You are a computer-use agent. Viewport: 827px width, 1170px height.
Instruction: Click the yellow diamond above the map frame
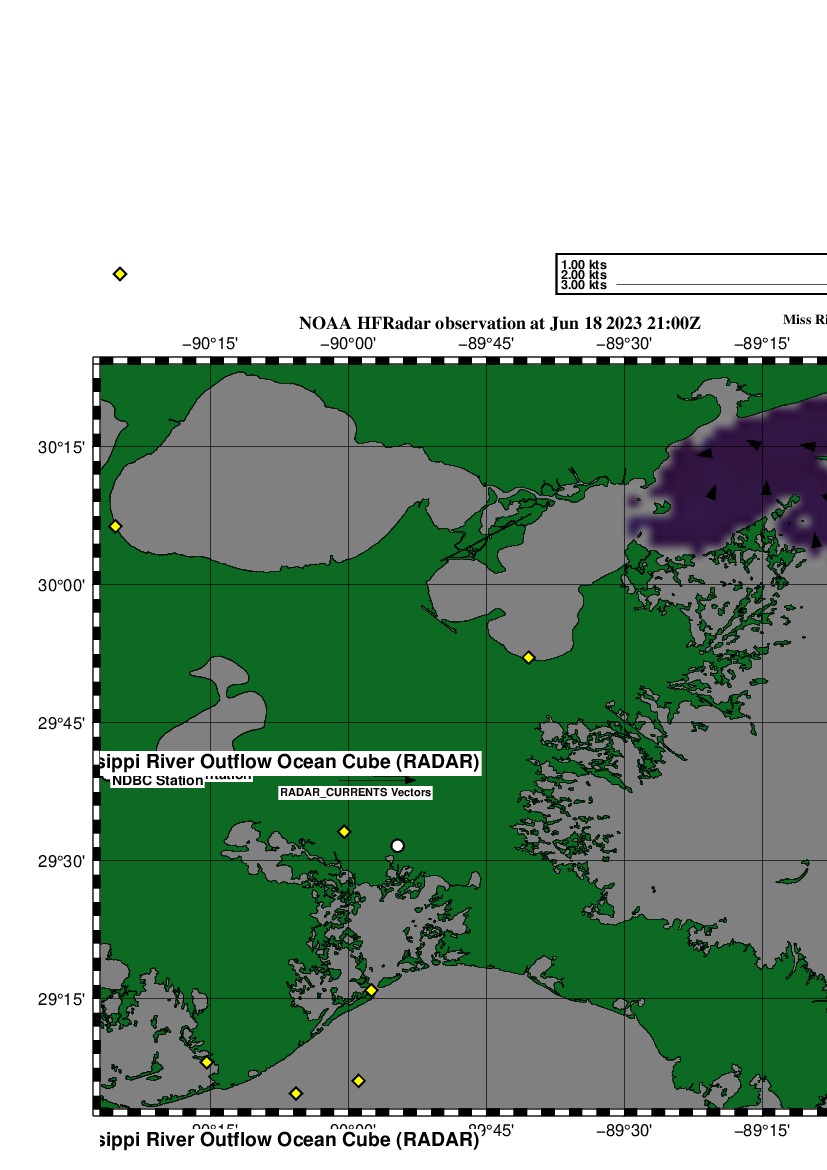tap(120, 274)
